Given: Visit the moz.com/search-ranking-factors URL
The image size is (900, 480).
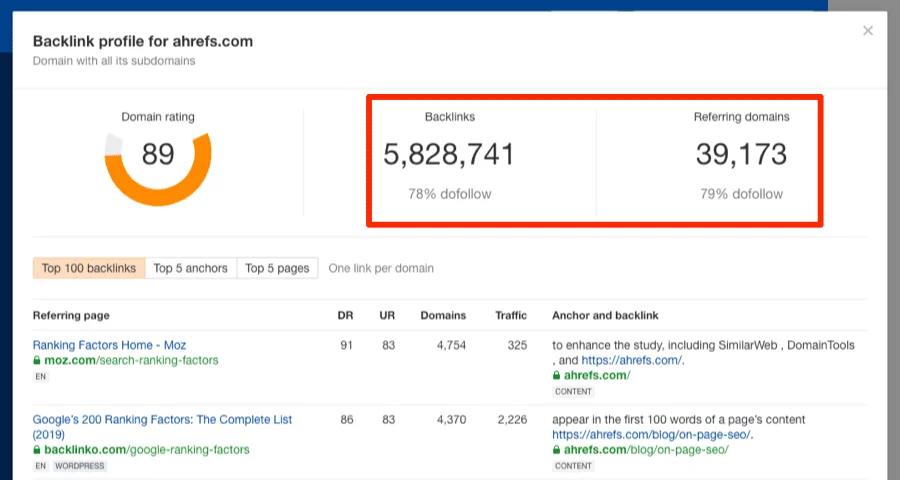Looking at the screenshot, I should point(131,360).
